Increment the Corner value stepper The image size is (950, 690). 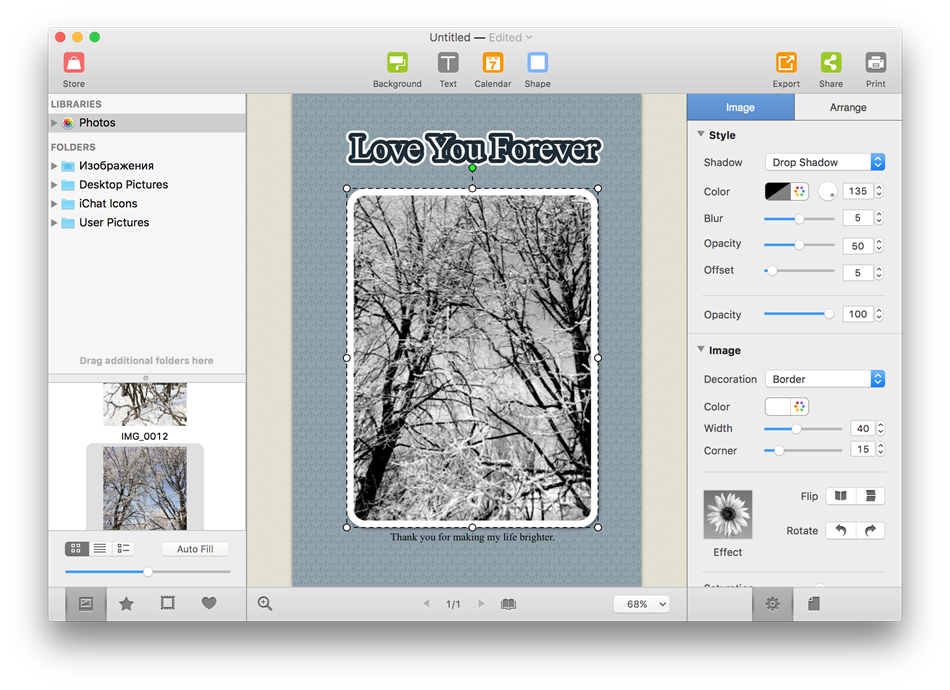click(880, 446)
